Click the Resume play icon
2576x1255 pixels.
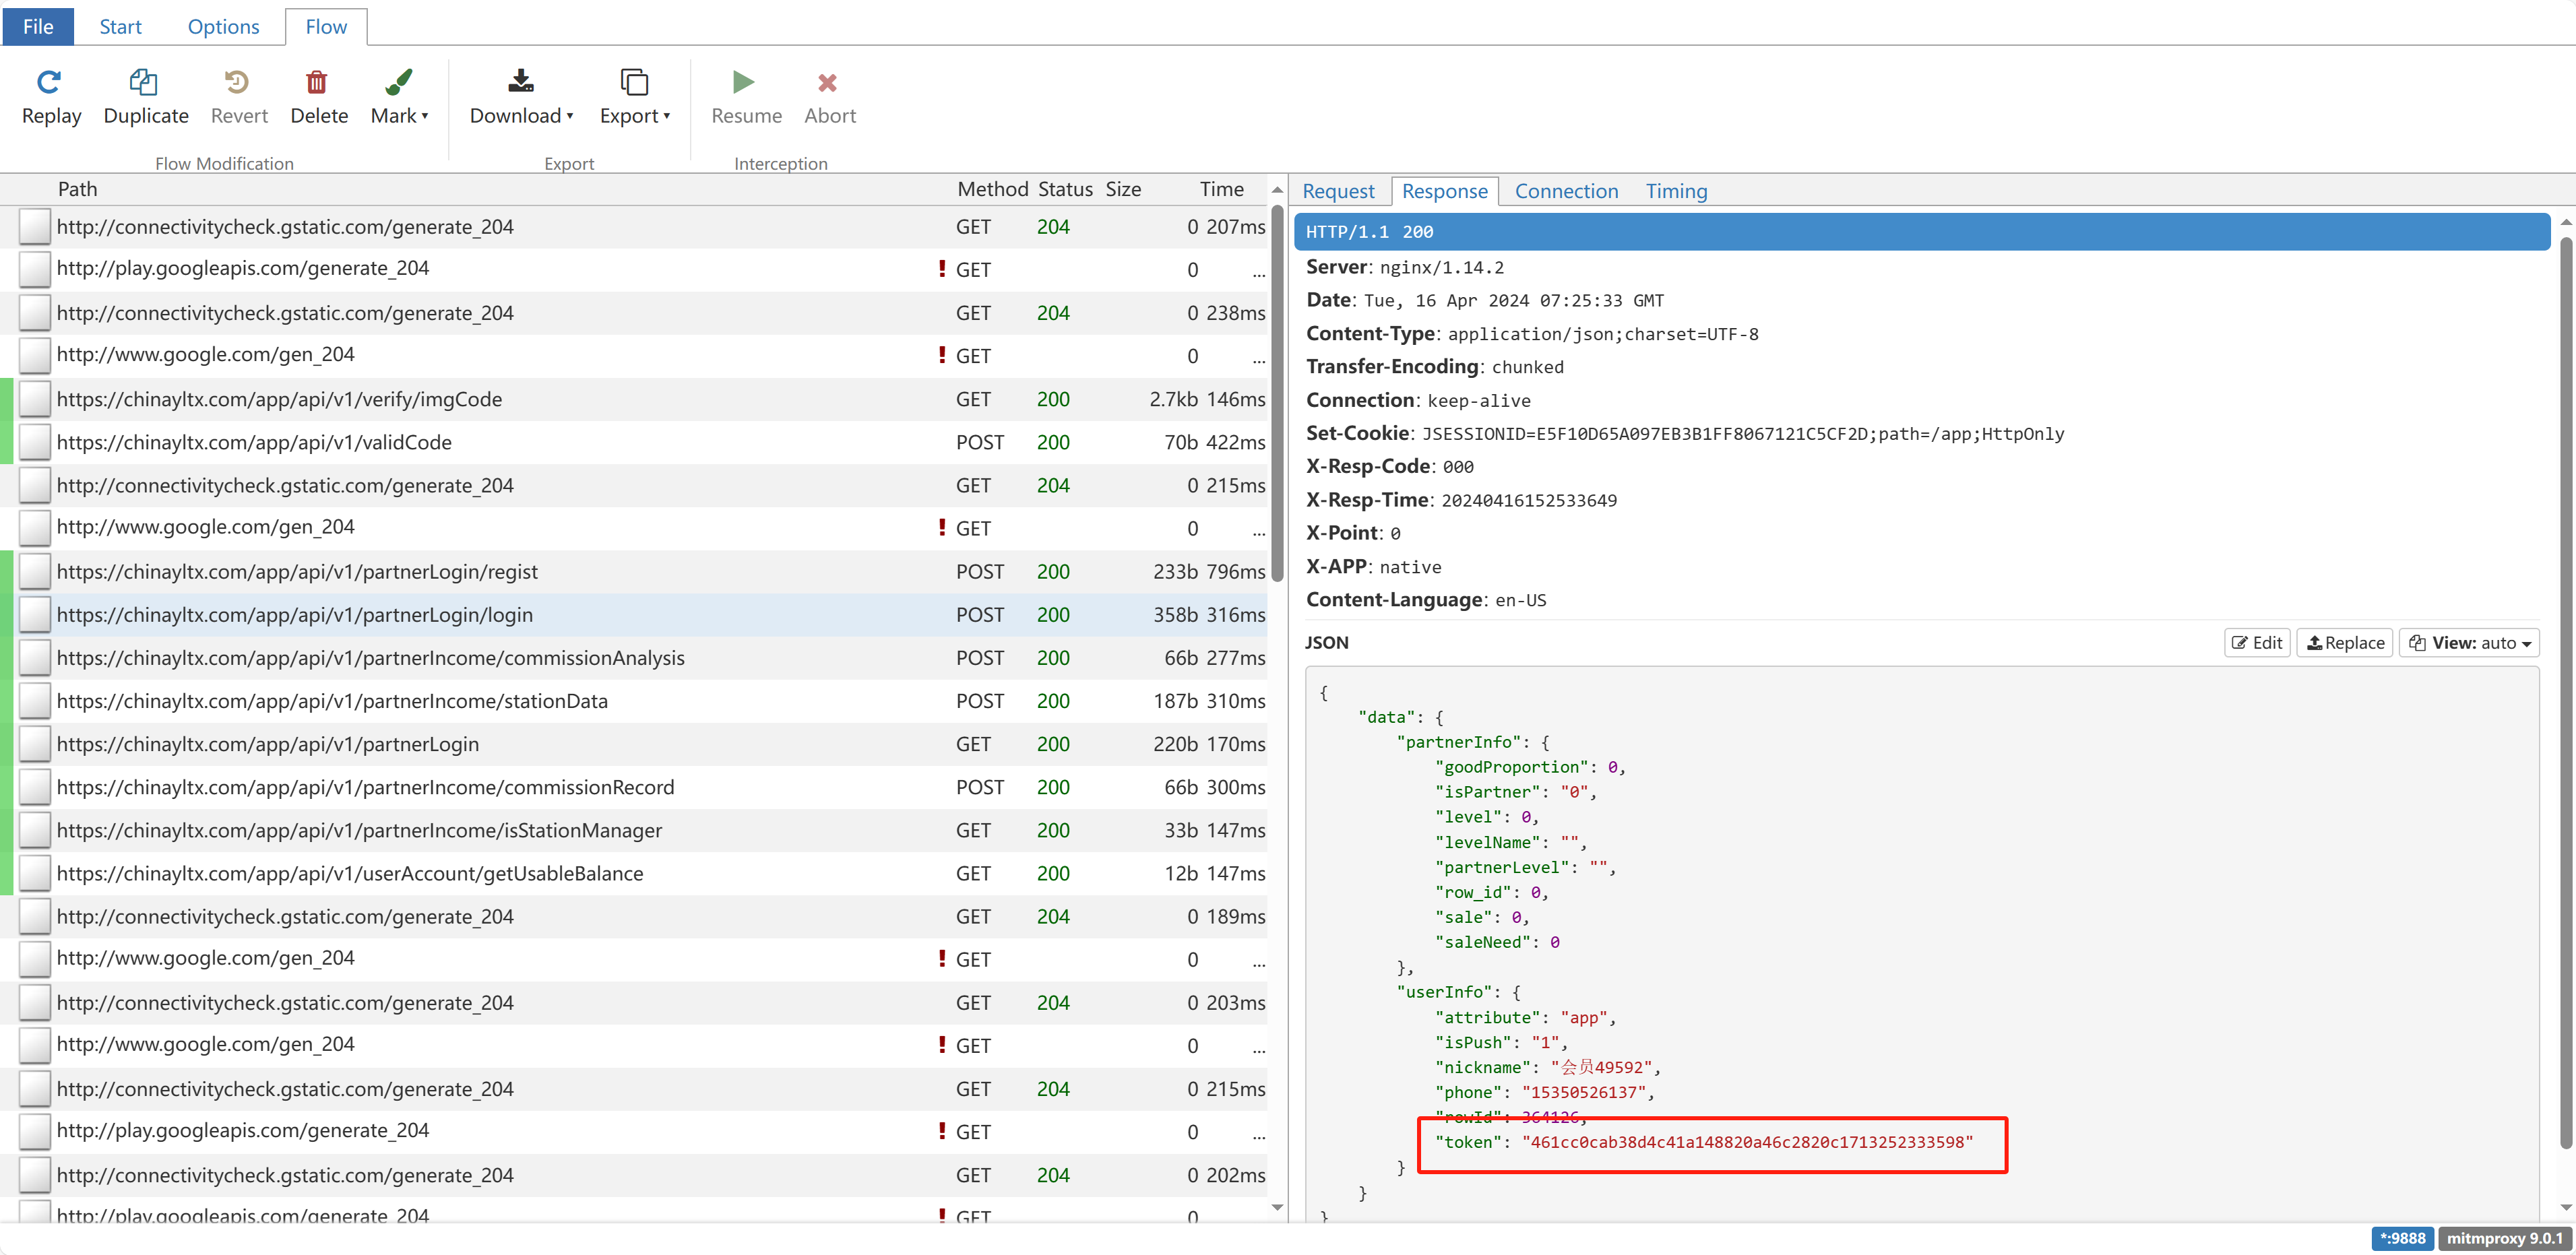(x=743, y=82)
